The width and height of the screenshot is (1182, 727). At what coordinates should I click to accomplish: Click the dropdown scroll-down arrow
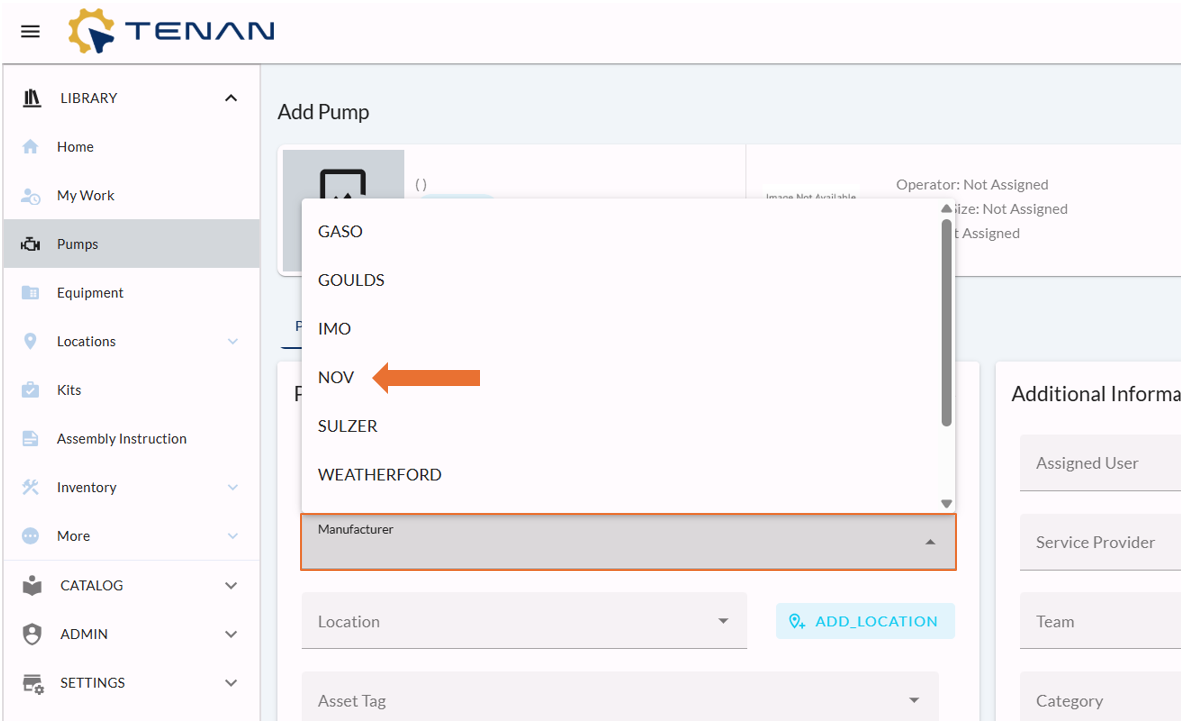[x=946, y=504]
